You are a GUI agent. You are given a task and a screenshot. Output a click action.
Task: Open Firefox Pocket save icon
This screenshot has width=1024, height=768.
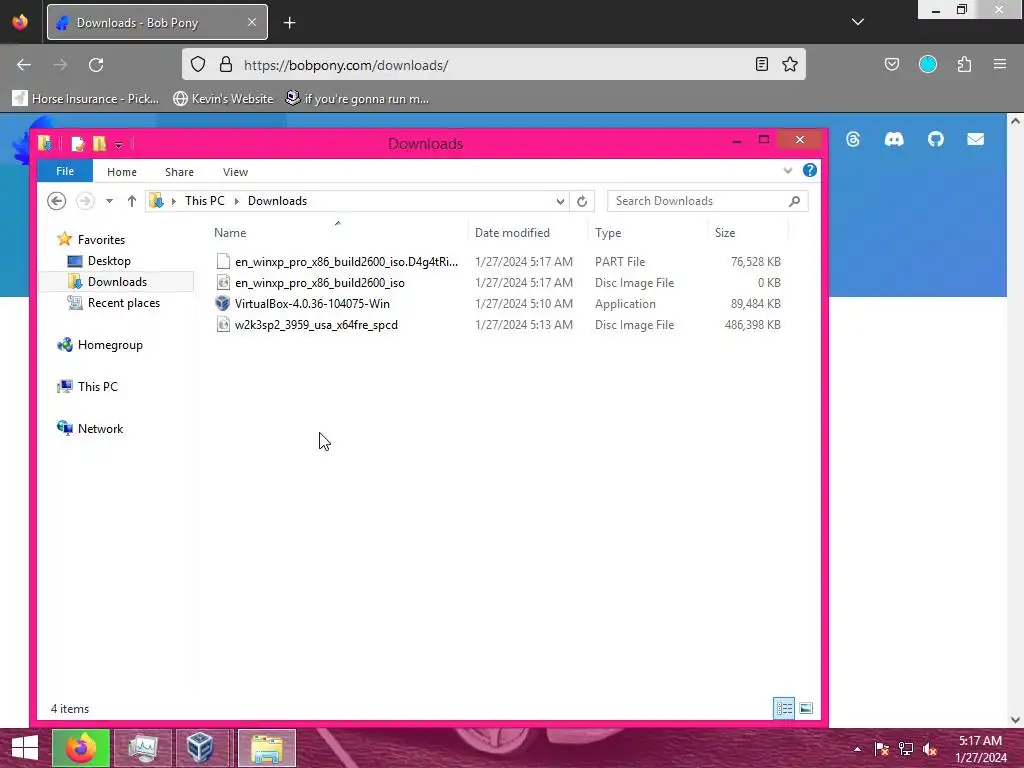[892, 64]
